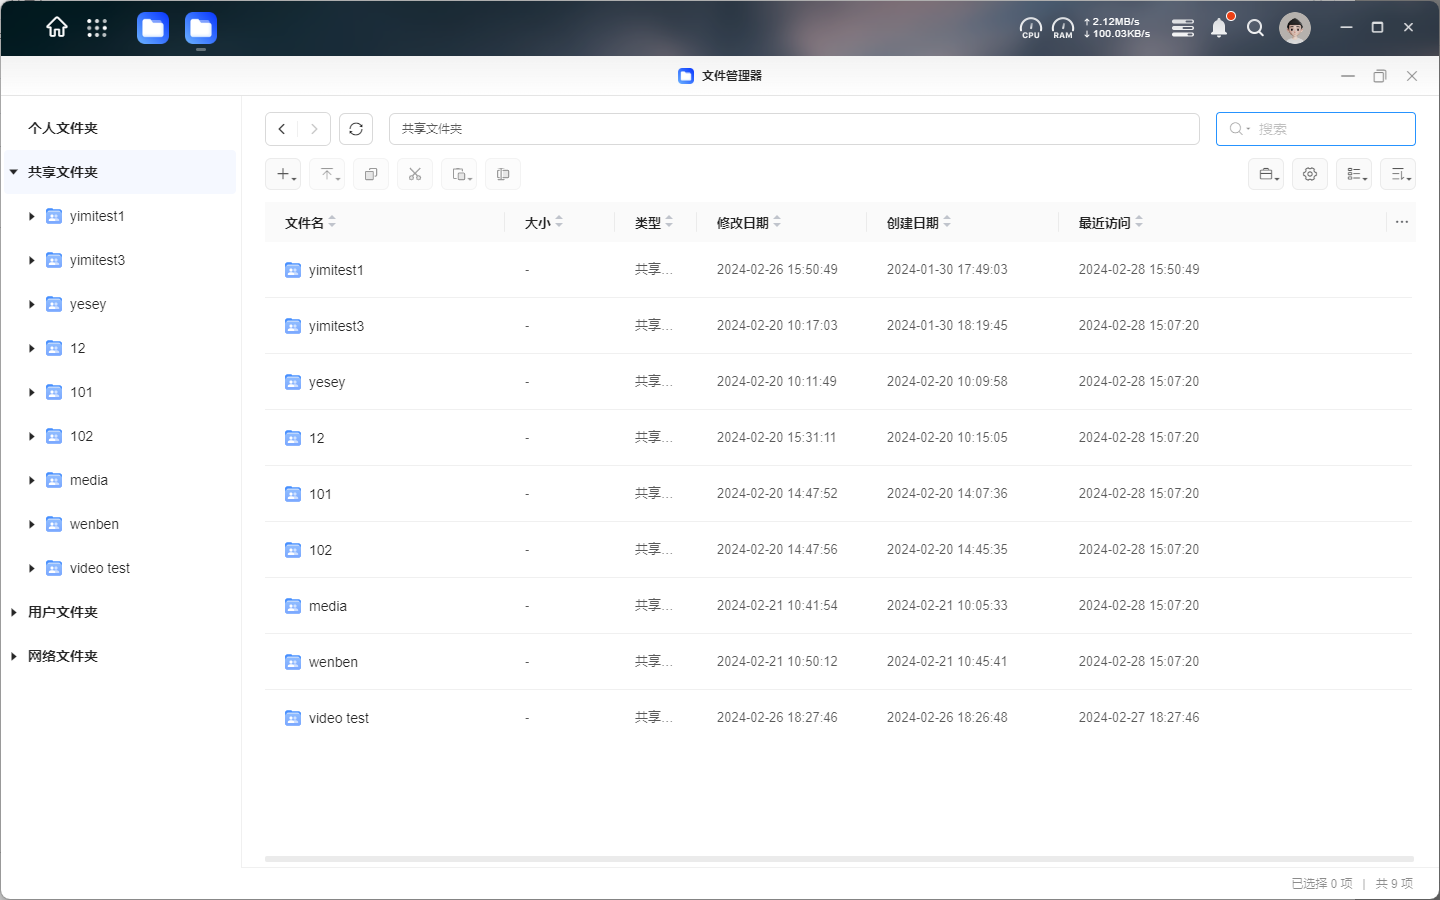The width and height of the screenshot is (1440, 900).
Task: Expand video test in sidebar tree
Action: 32,568
